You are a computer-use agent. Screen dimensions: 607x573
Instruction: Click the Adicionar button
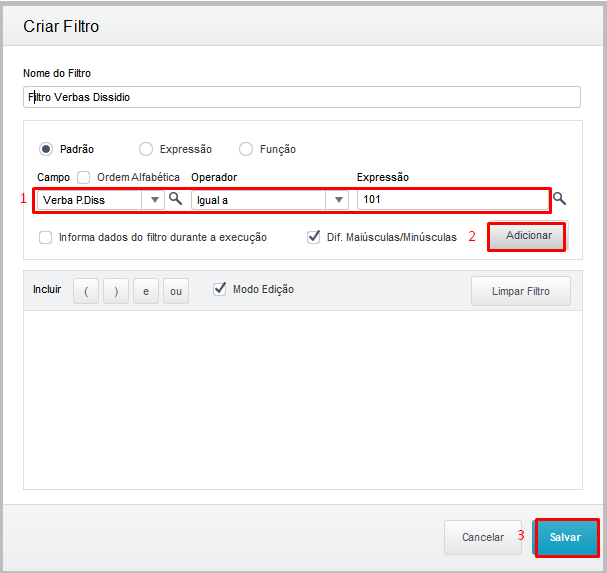click(x=528, y=235)
